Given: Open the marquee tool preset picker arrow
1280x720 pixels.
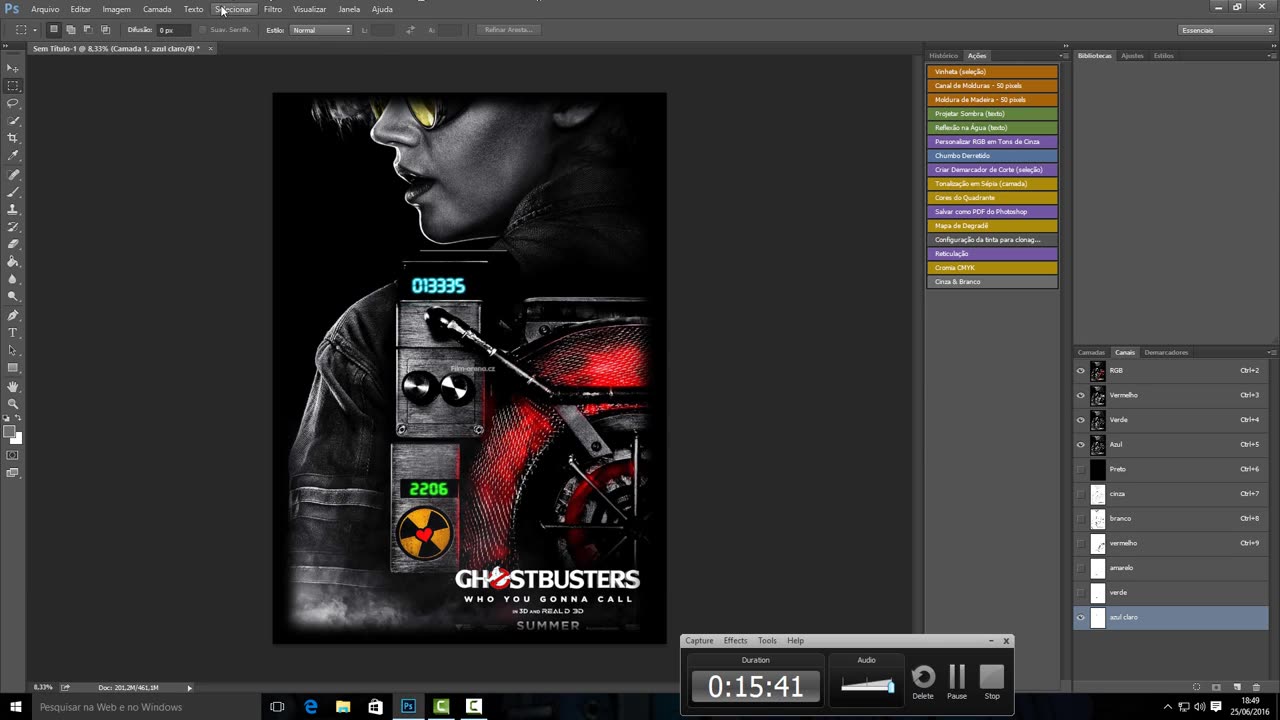Looking at the screenshot, I should click(35, 30).
